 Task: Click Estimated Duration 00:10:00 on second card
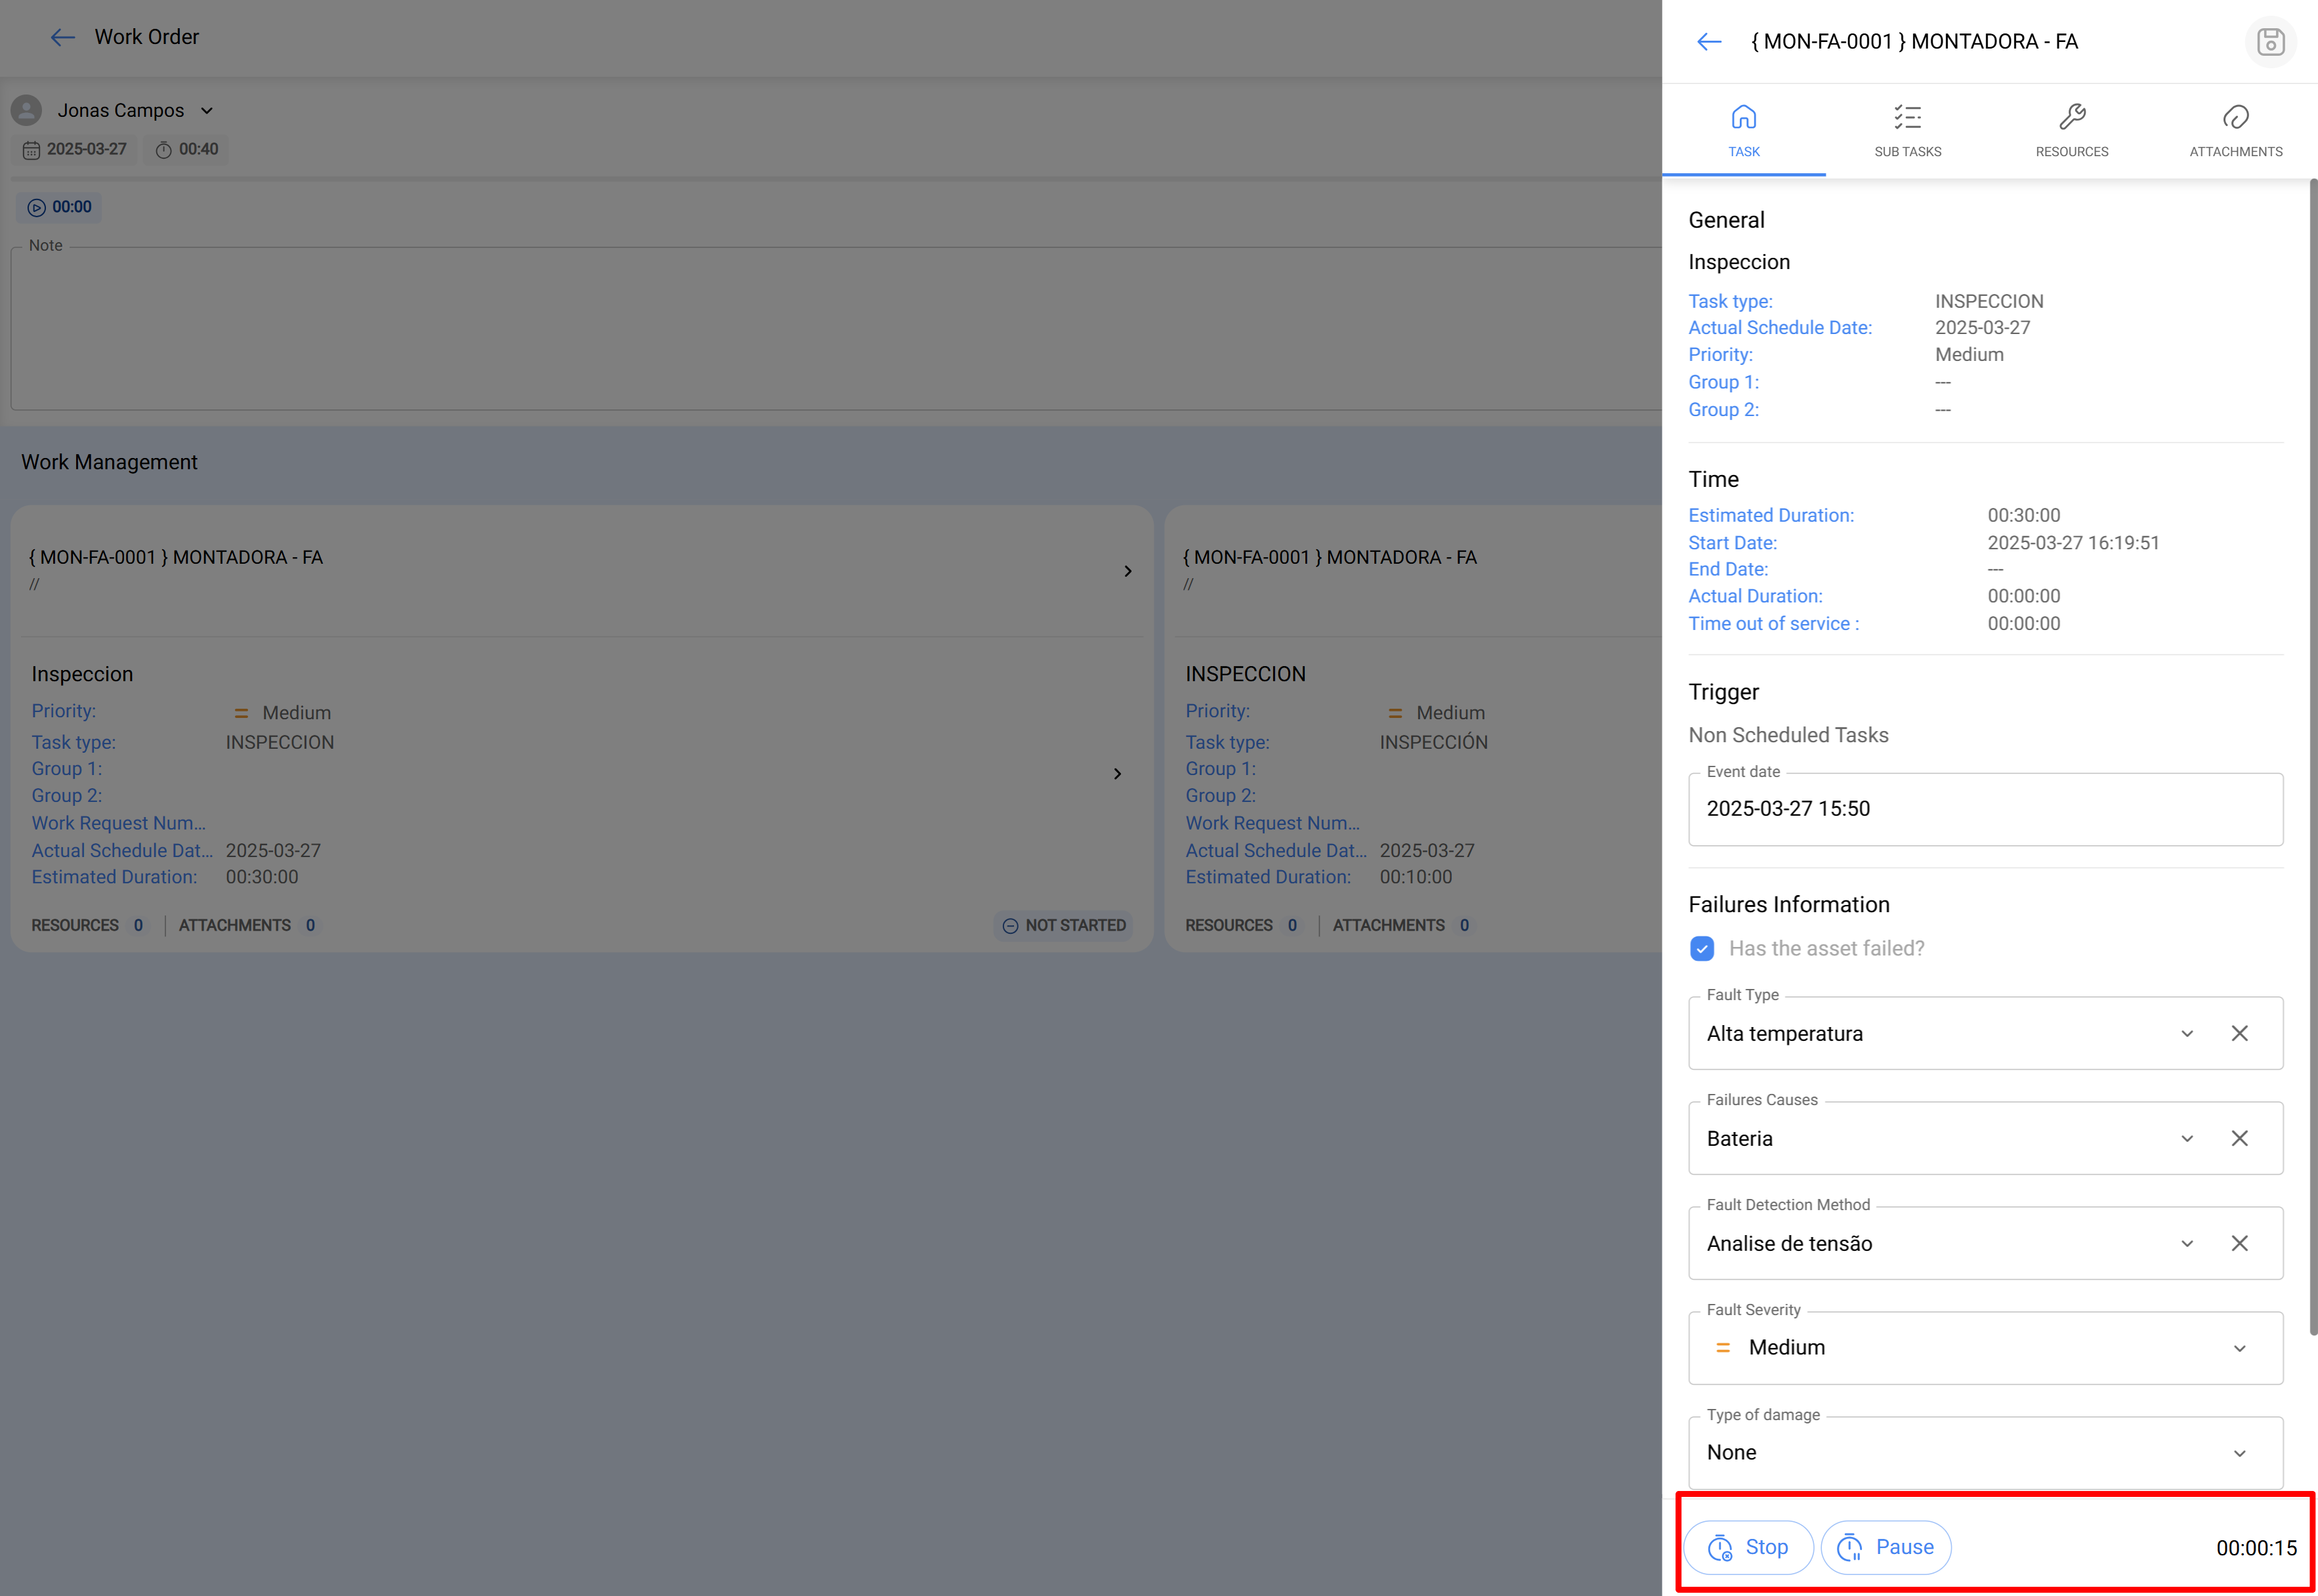(1415, 877)
